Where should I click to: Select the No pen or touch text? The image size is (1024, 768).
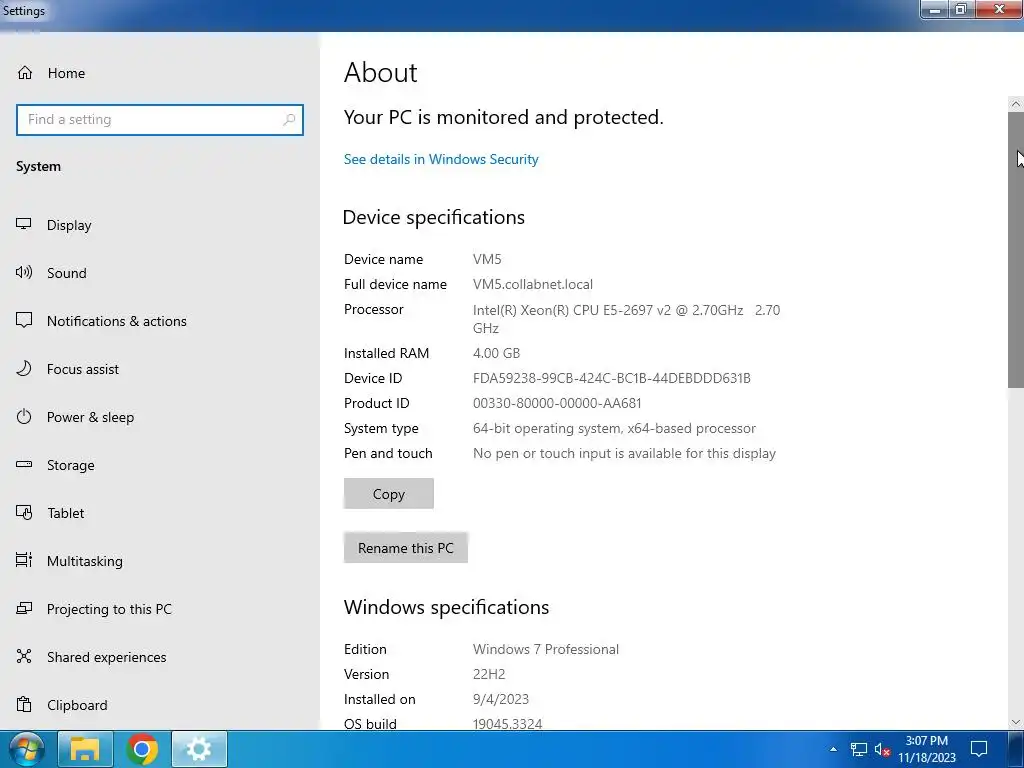pyautogui.click(x=624, y=453)
